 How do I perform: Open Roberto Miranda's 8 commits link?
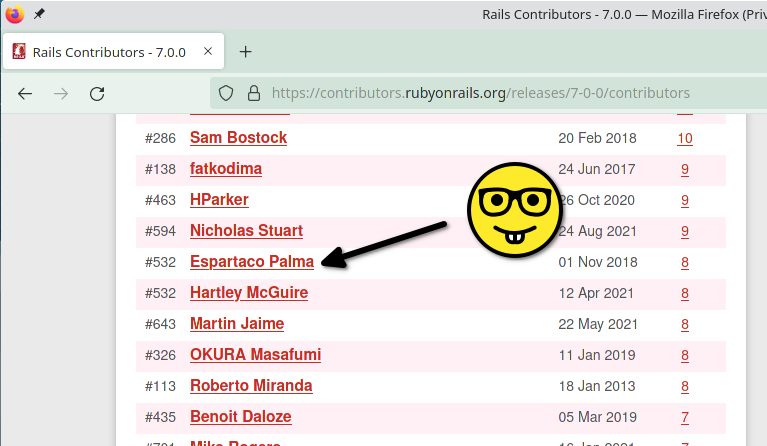(x=685, y=386)
